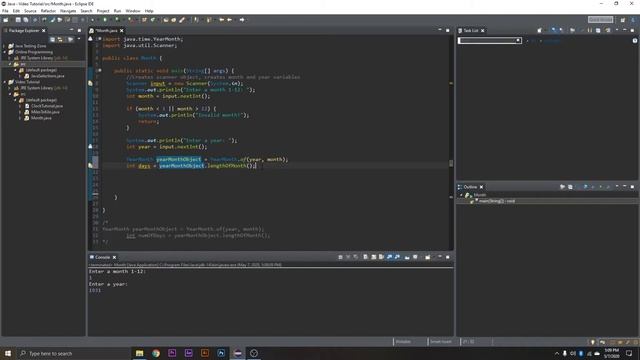Click Collapse All in Package Explorer
The height and width of the screenshot is (360, 640).
click(53, 39)
